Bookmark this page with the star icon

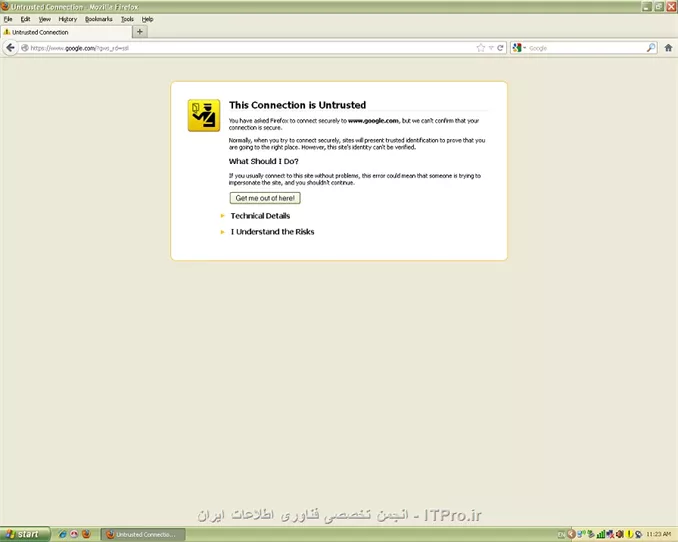[x=480, y=48]
